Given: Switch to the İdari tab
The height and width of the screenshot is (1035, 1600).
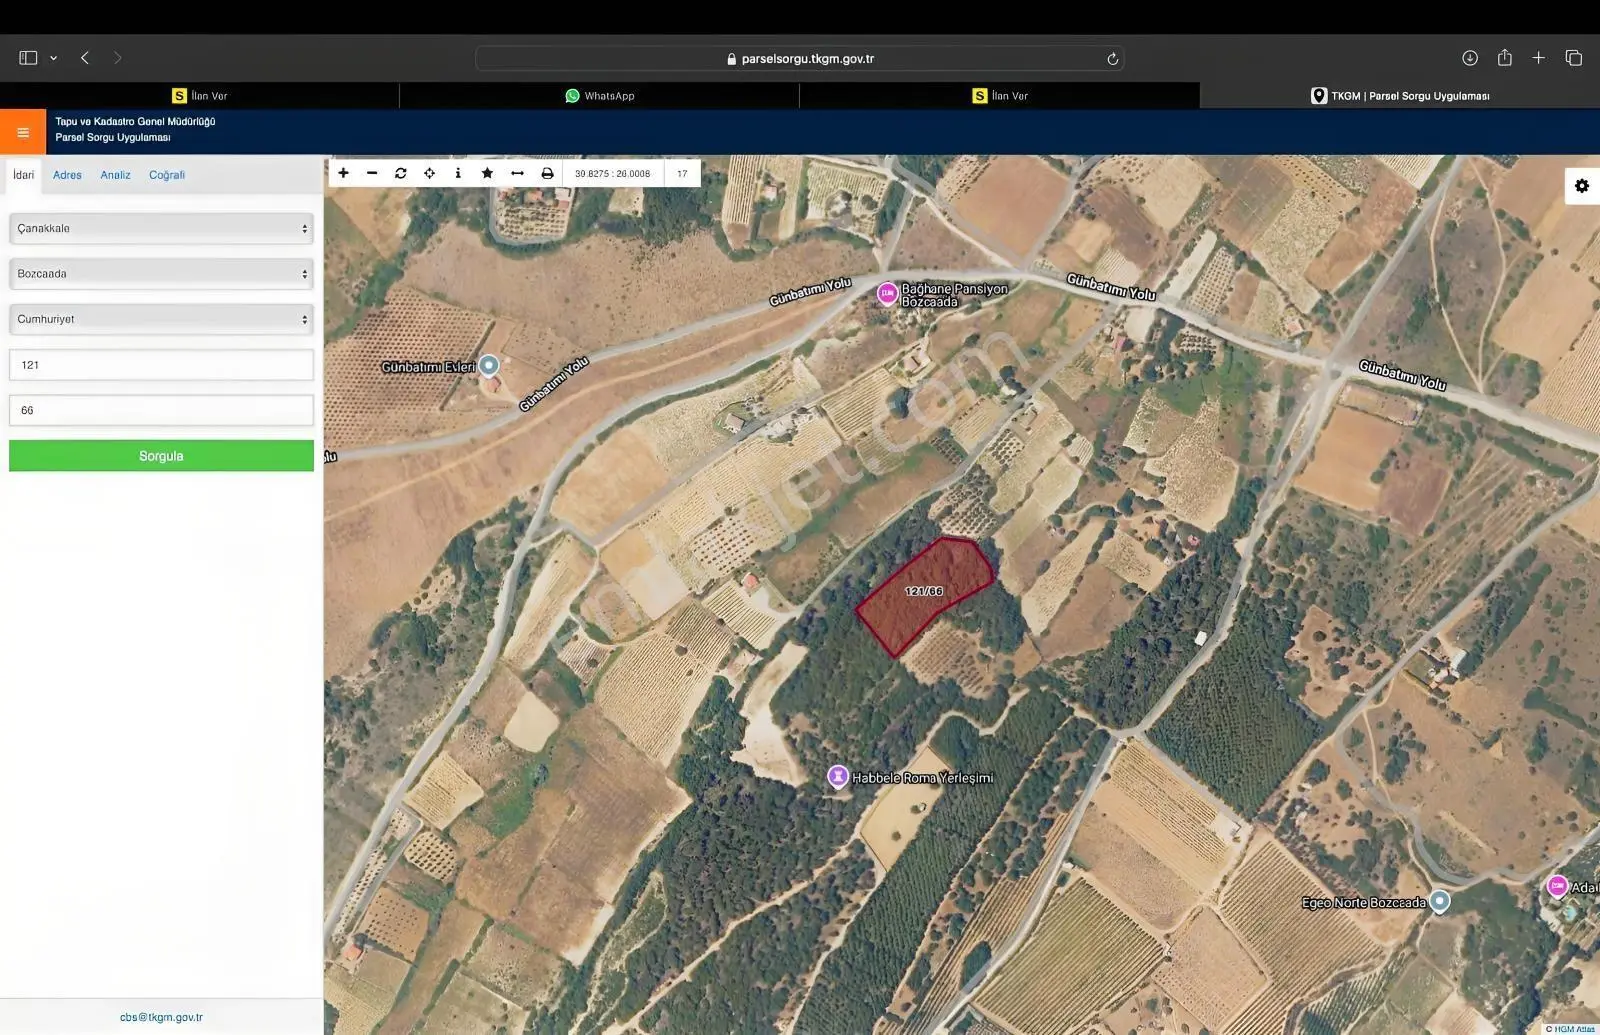Looking at the screenshot, I should point(24,175).
